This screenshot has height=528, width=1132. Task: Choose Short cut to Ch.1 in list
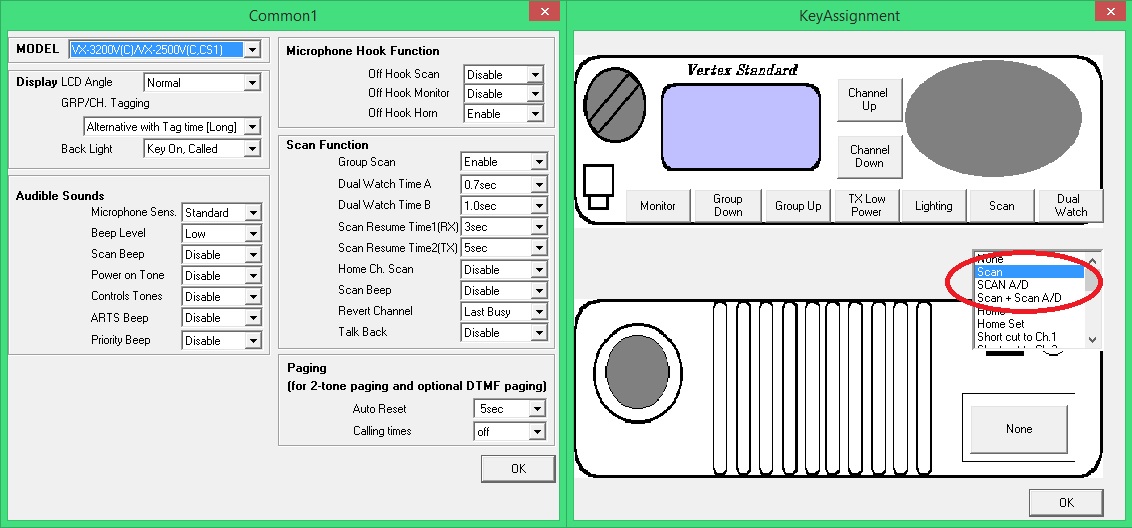pos(1029,337)
